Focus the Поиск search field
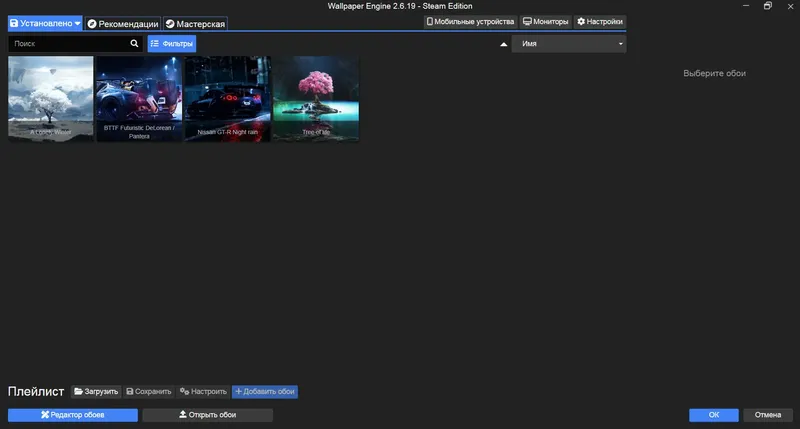The image size is (800, 429). click(x=69, y=43)
